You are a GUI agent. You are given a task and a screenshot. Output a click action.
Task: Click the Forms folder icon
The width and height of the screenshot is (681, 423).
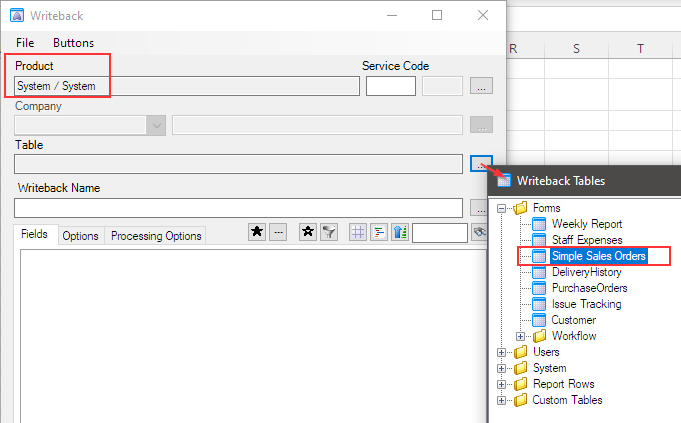(x=520, y=208)
